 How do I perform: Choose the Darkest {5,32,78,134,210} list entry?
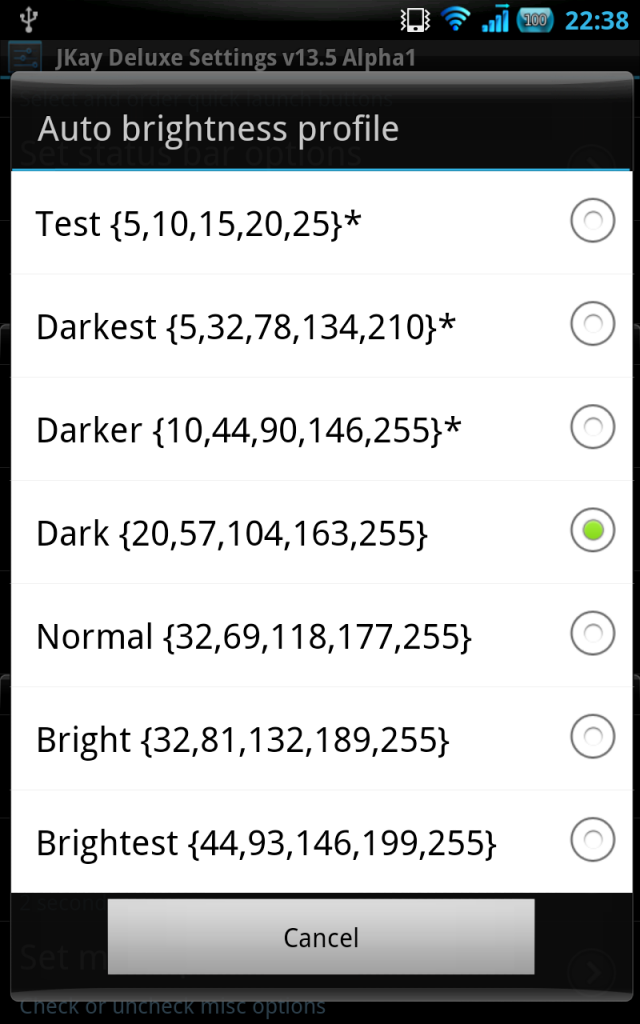321,326
